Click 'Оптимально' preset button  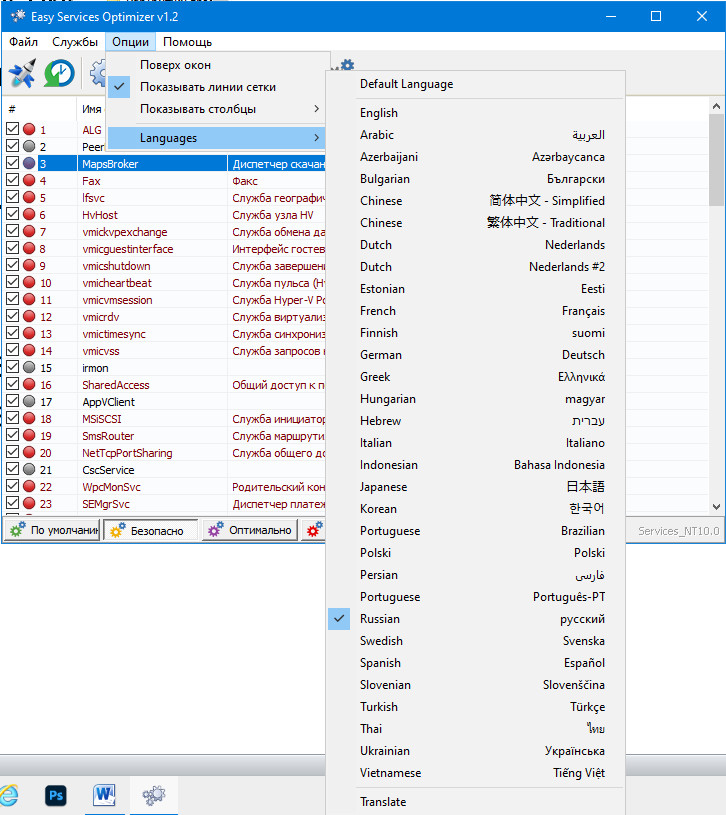(250, 530)
